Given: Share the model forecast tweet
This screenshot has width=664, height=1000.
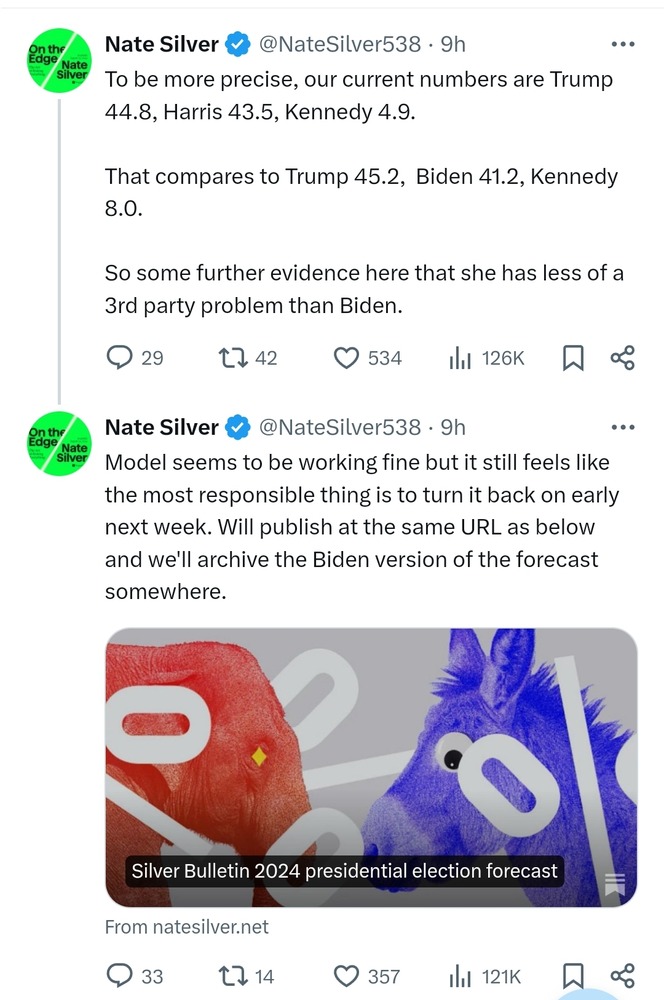Looking at the screenshot, I should pos(623,976).
